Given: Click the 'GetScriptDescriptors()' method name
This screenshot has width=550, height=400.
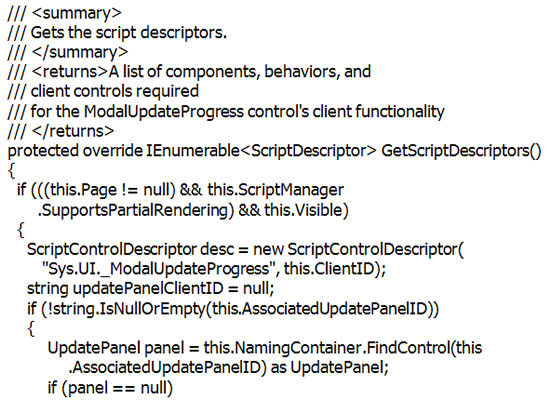Looking at the screenshot, I should coord(461,151).
